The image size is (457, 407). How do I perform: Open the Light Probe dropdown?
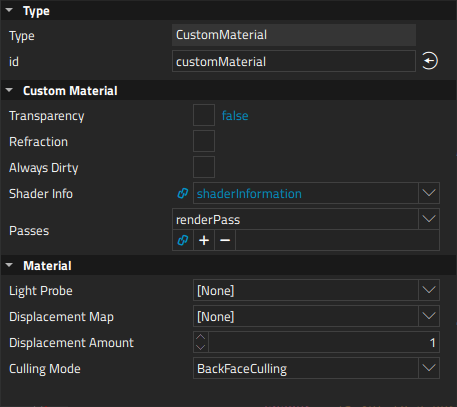click(x=429, y=290)
